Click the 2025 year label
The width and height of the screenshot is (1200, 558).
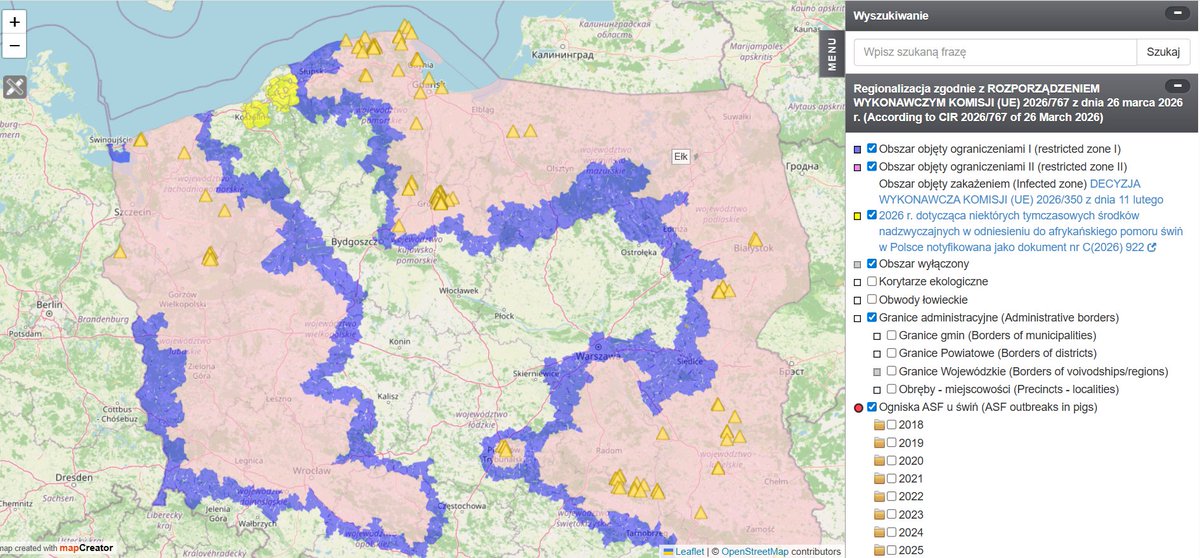(x=911, y=551)
